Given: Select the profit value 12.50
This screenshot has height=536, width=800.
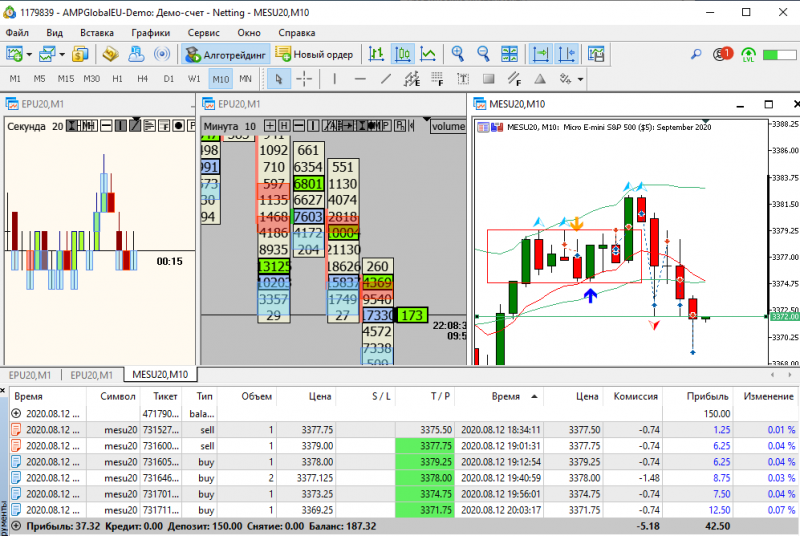Looking at the screenshot, I should [719, 510].
